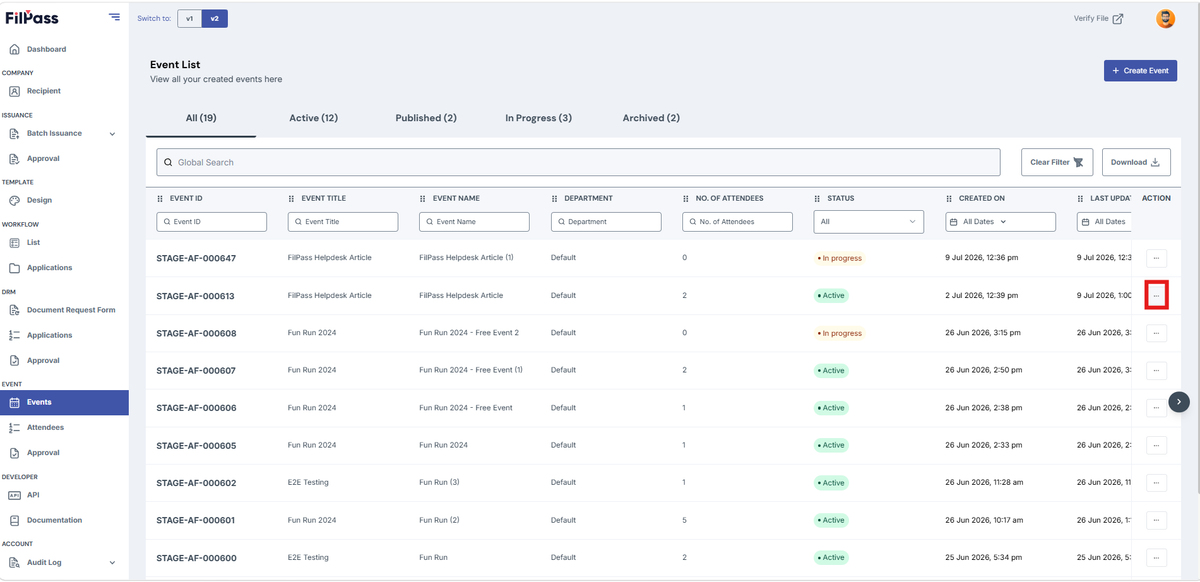The image size is (1200, 582).
Task: Click the Global Search input field
Action: (578, 162)
